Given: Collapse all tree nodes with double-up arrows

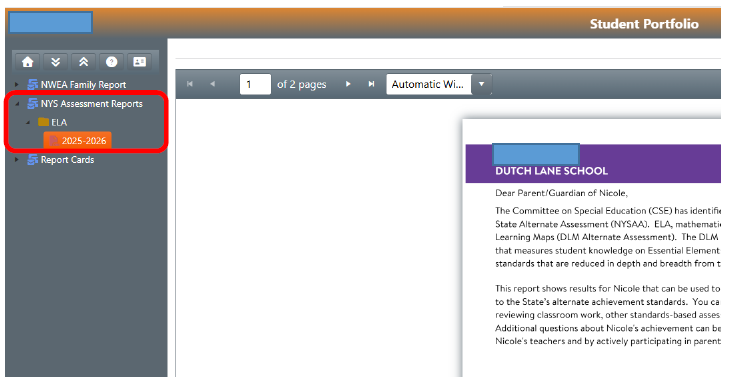Looking at the screenshot, I should tap(83, 62).
